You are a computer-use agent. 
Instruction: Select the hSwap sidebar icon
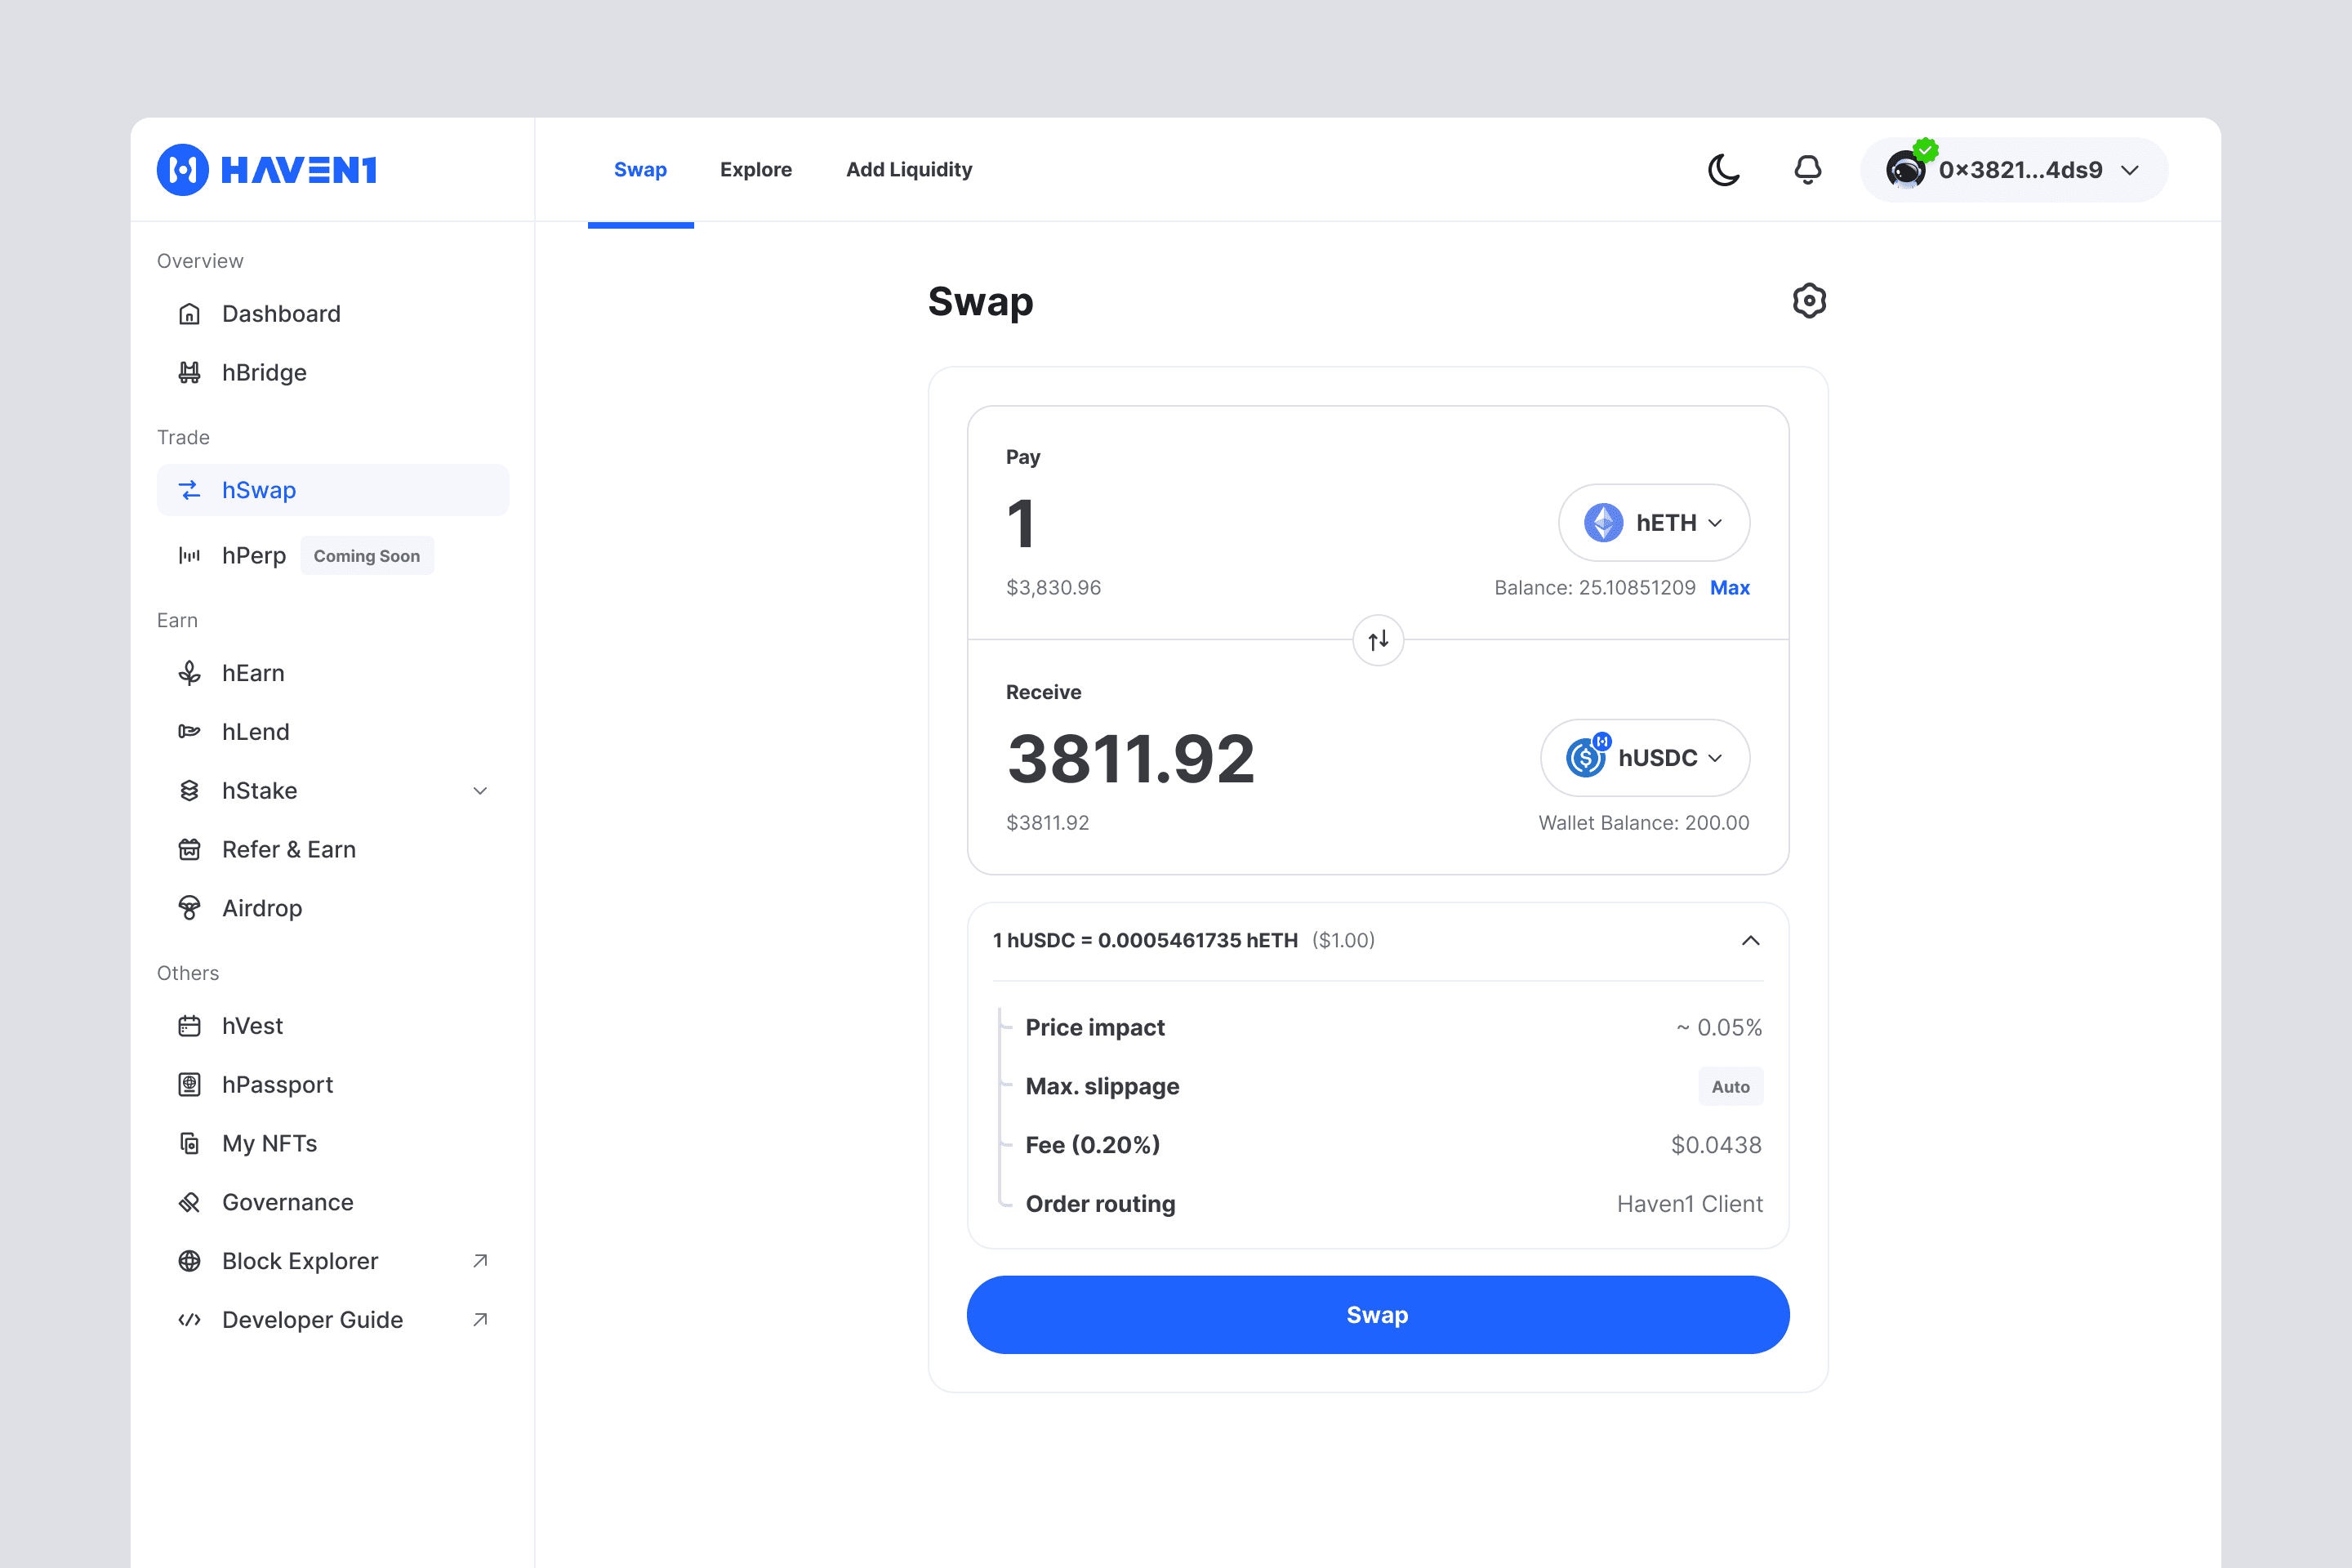(190, 490)
